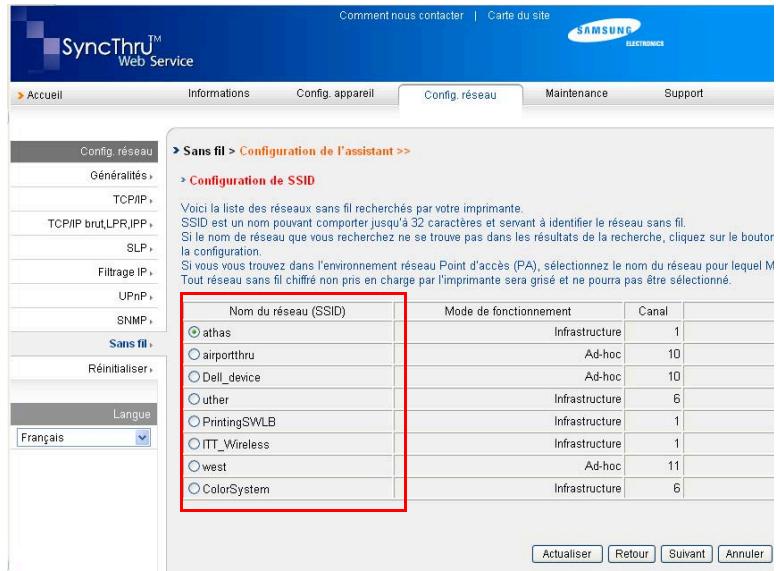The image size is (776, 571).
Task: Click the Suivant button
Action: tap(687, 554)
